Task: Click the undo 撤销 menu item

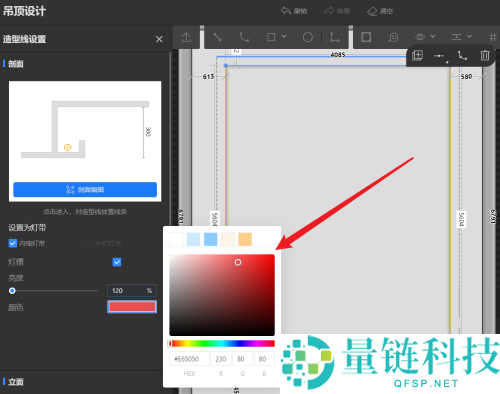Action: (x=294, y=11)
